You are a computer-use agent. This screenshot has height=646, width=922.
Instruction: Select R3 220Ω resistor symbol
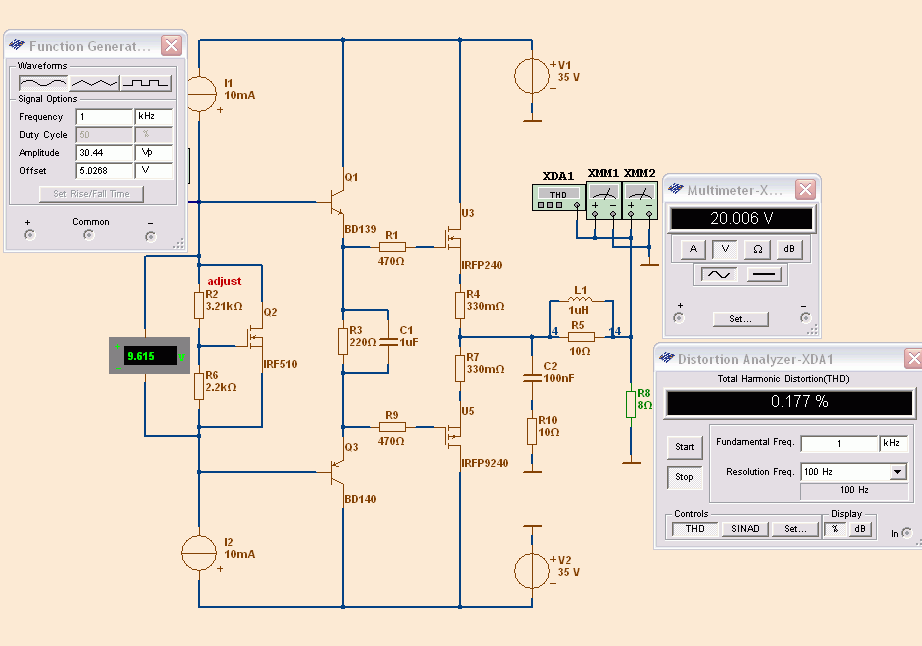click(x=343, y=342)
